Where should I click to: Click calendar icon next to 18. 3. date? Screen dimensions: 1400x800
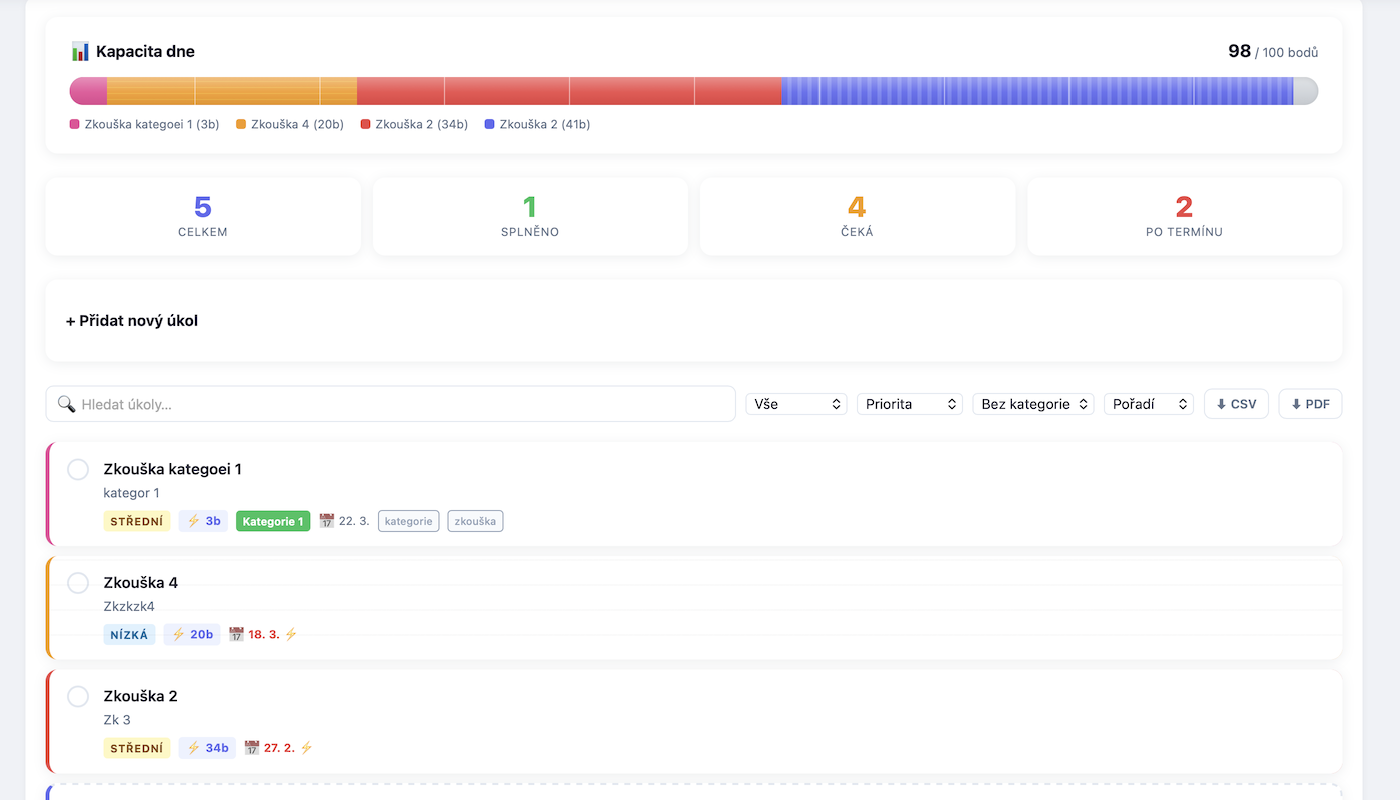point(236,634)
